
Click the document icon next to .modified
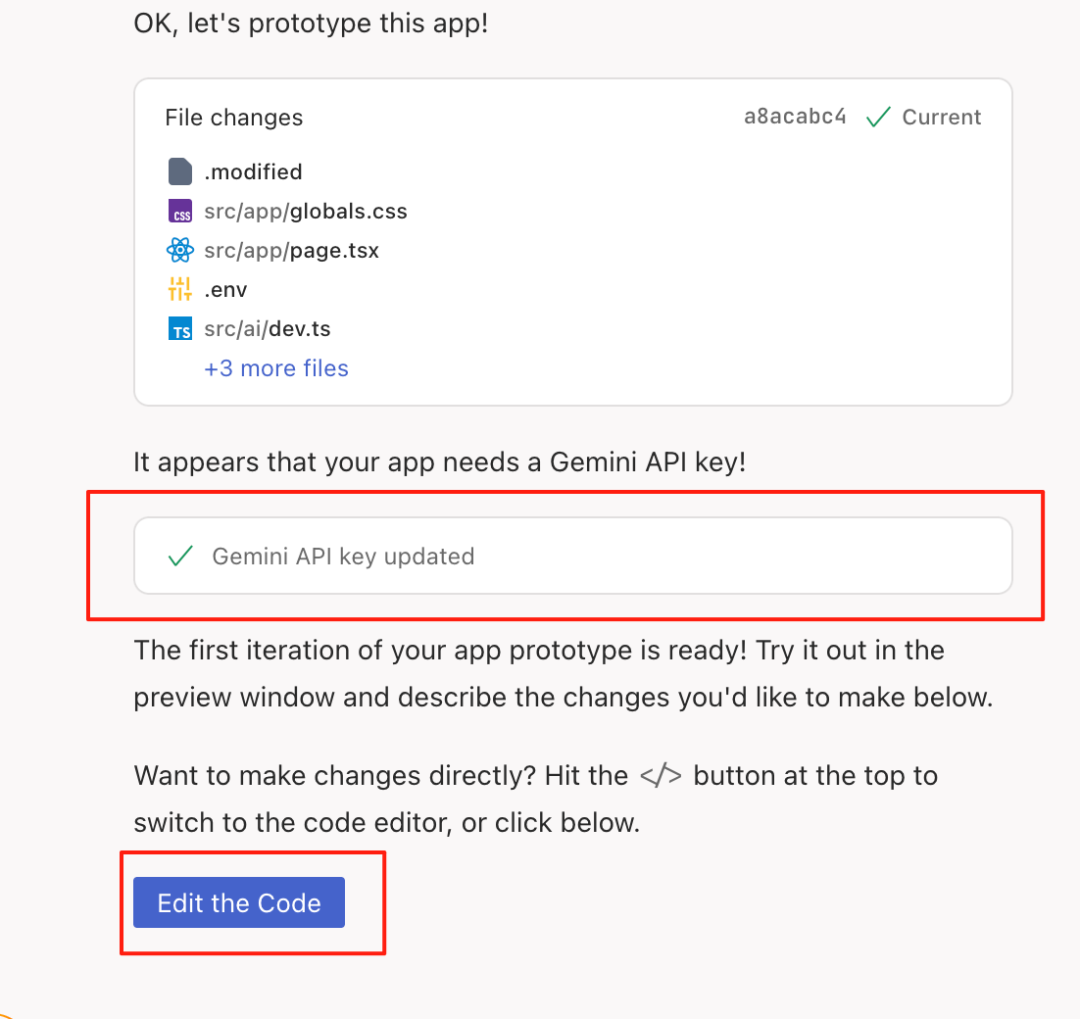click(x=180, y=170)
